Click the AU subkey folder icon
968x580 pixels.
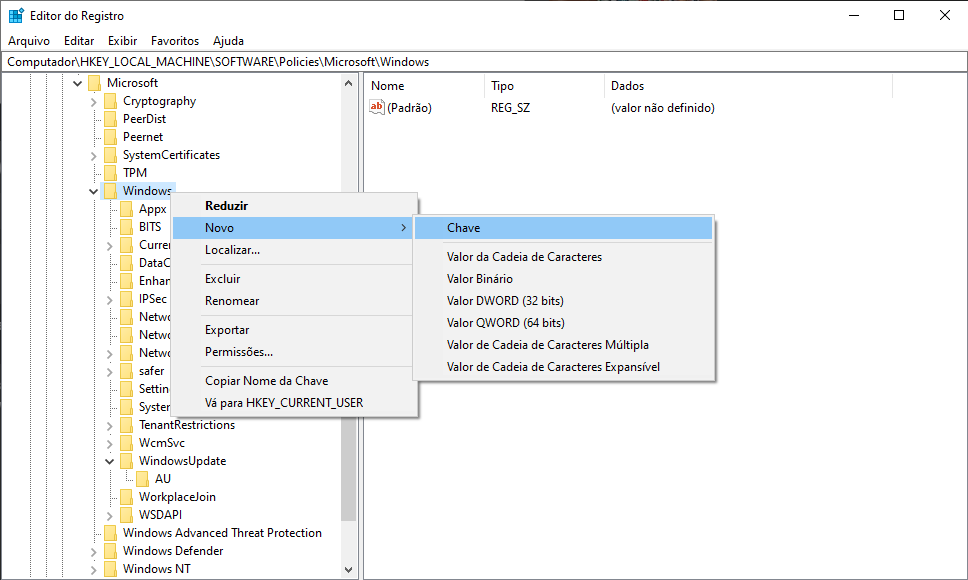pyautogui.click(x=142, y=479)
